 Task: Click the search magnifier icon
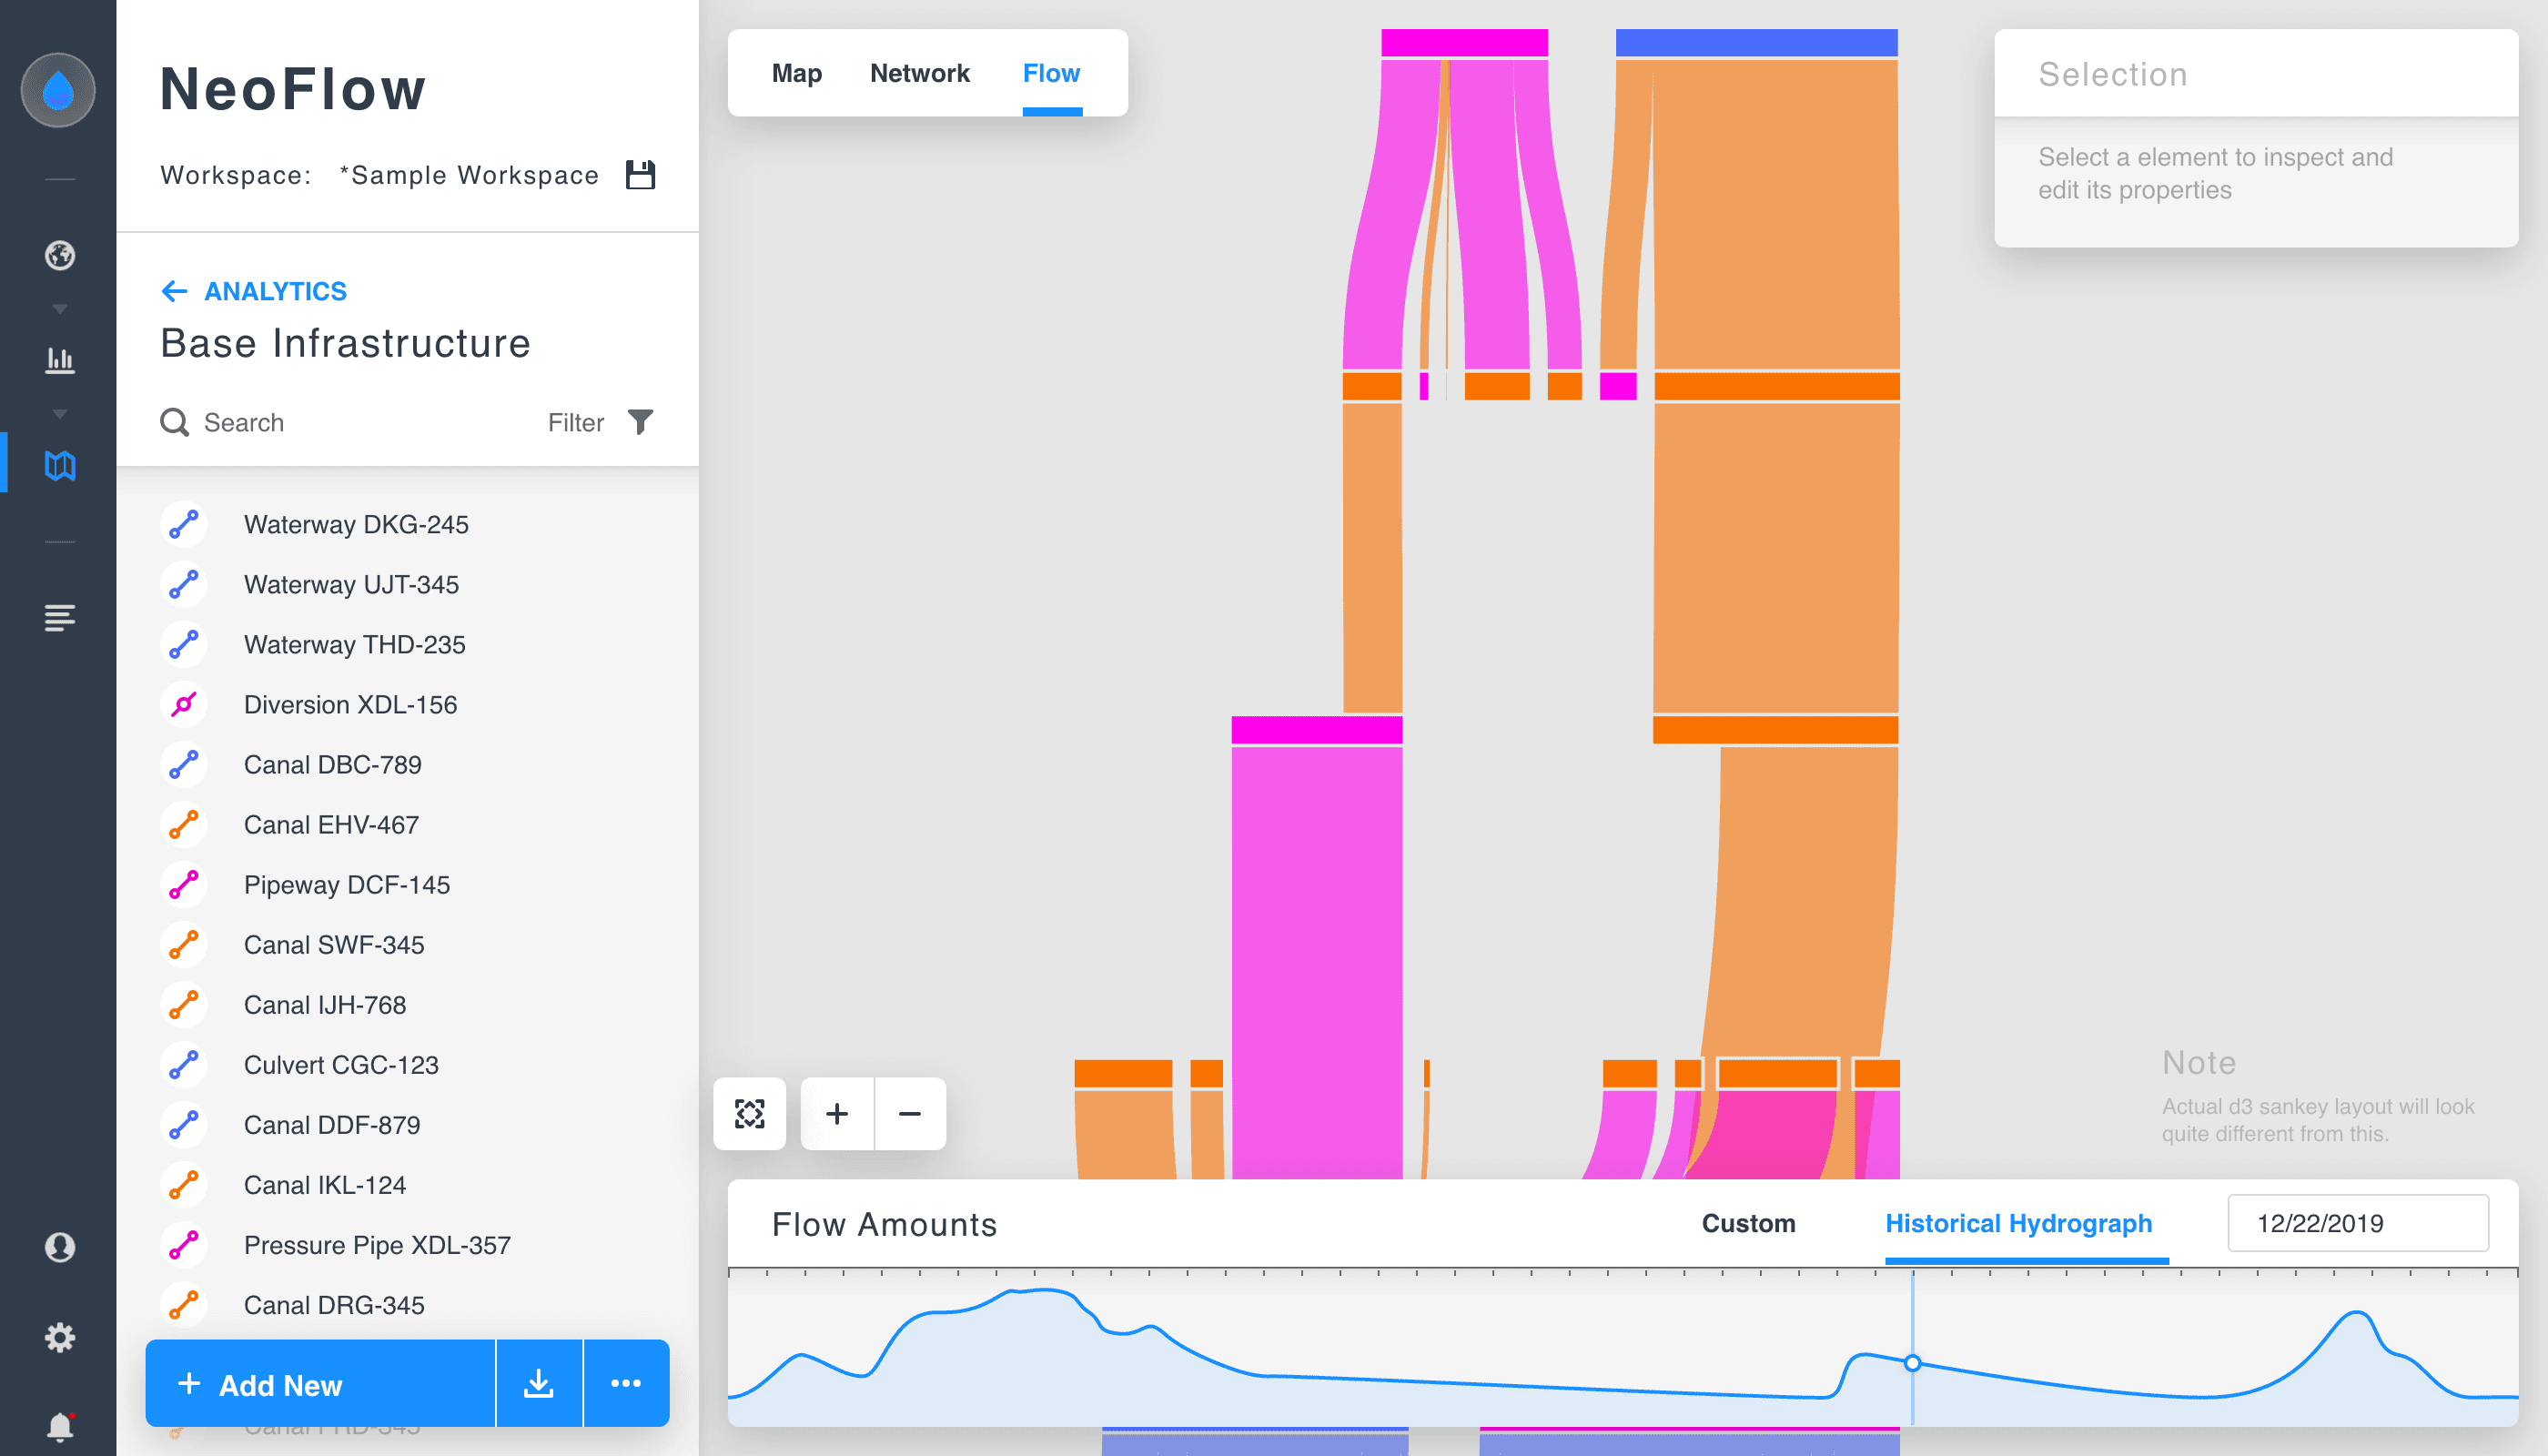point(175,422)
